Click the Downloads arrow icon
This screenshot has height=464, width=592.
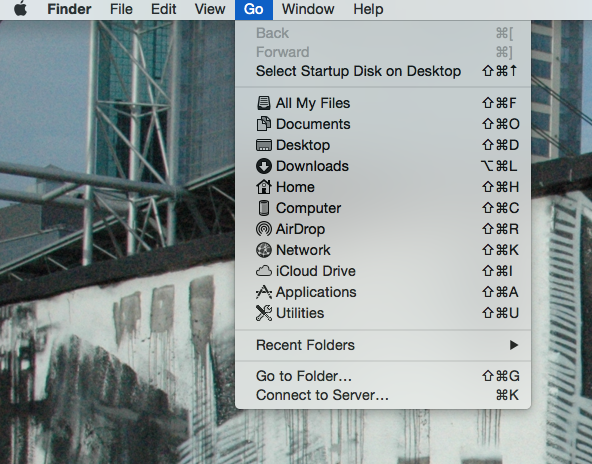[x=264, y=166]
